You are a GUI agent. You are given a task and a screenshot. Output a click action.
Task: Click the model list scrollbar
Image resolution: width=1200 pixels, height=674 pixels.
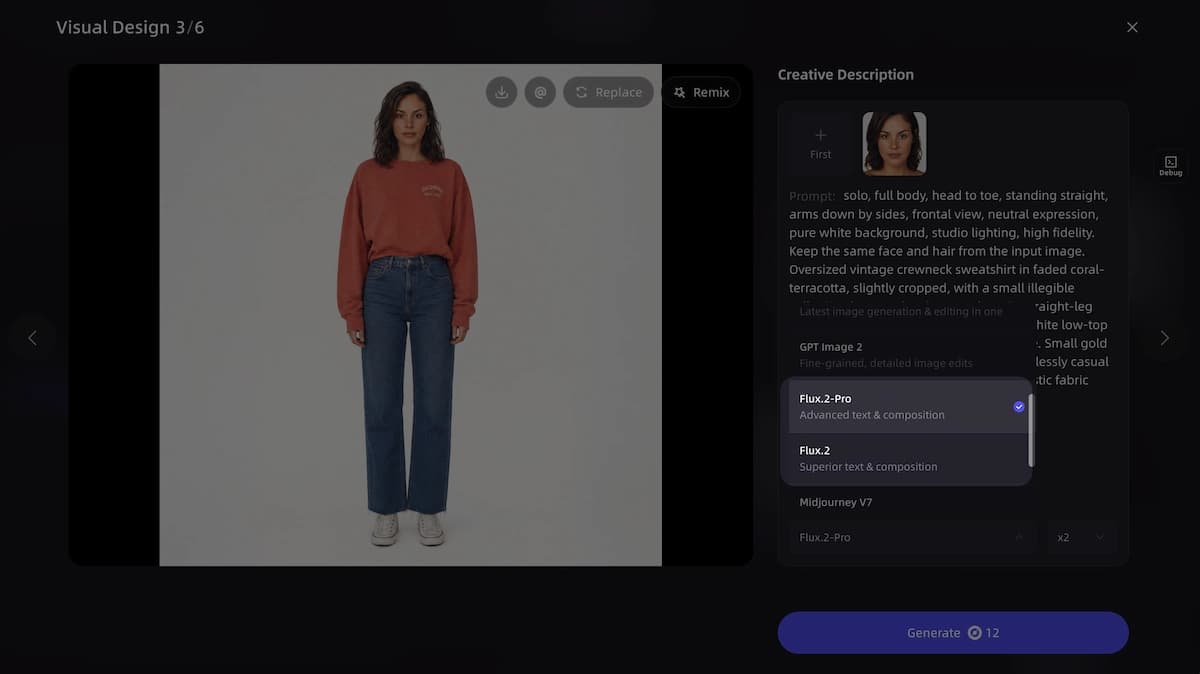[1031, 430]
